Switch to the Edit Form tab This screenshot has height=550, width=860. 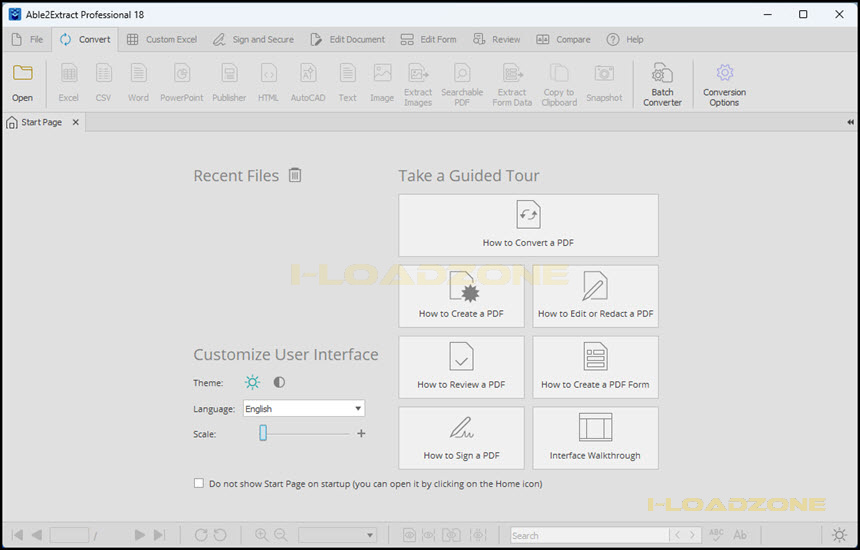tap(428, 39)
